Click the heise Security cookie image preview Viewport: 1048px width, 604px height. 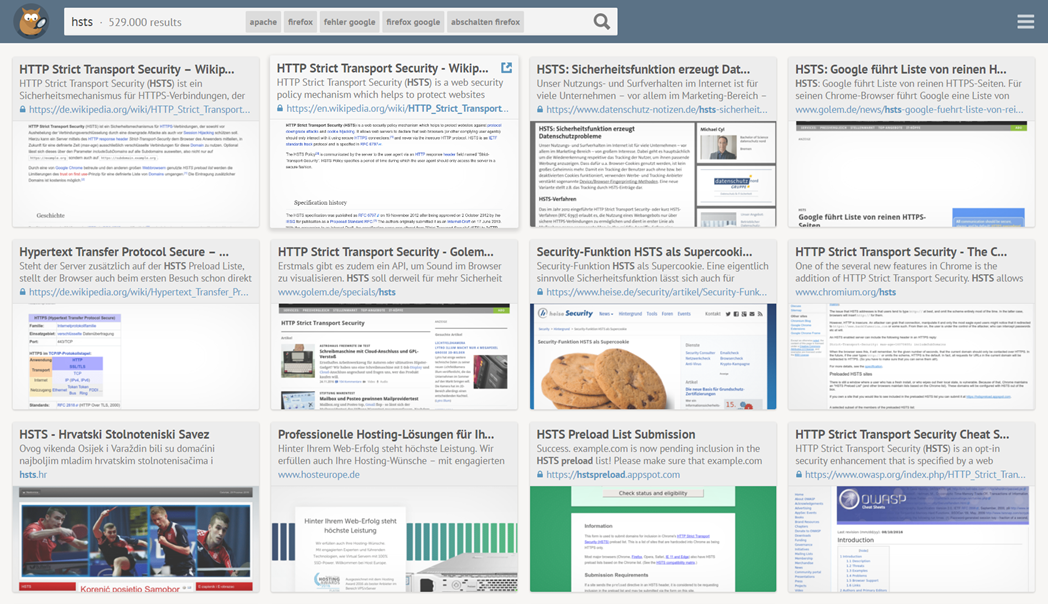(653, 357)
